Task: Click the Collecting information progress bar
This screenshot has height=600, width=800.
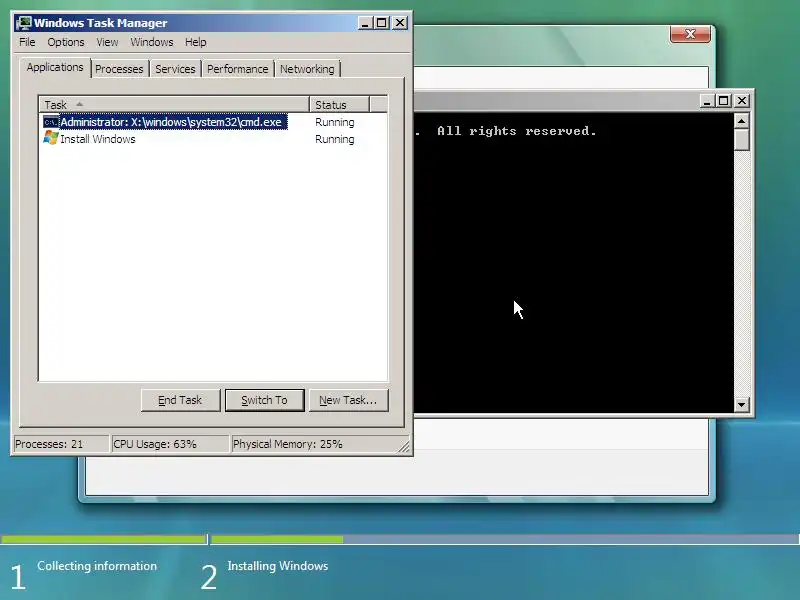Action: 104,539
